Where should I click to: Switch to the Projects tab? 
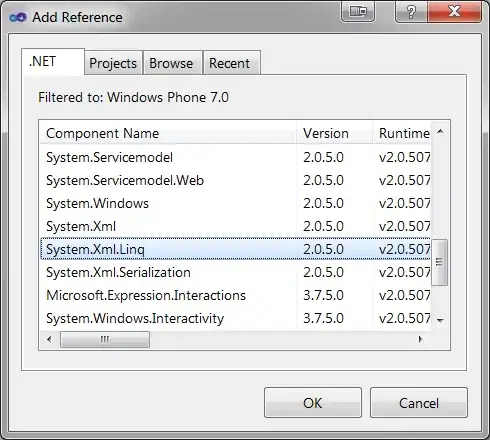click(x=113, y=63)
